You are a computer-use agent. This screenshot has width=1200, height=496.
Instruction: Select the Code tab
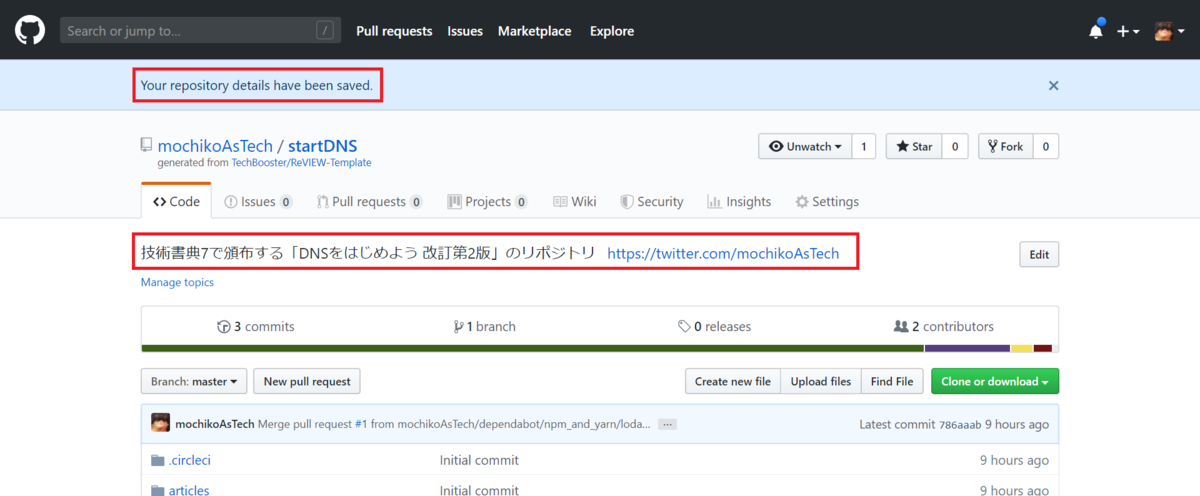[176, 201]
